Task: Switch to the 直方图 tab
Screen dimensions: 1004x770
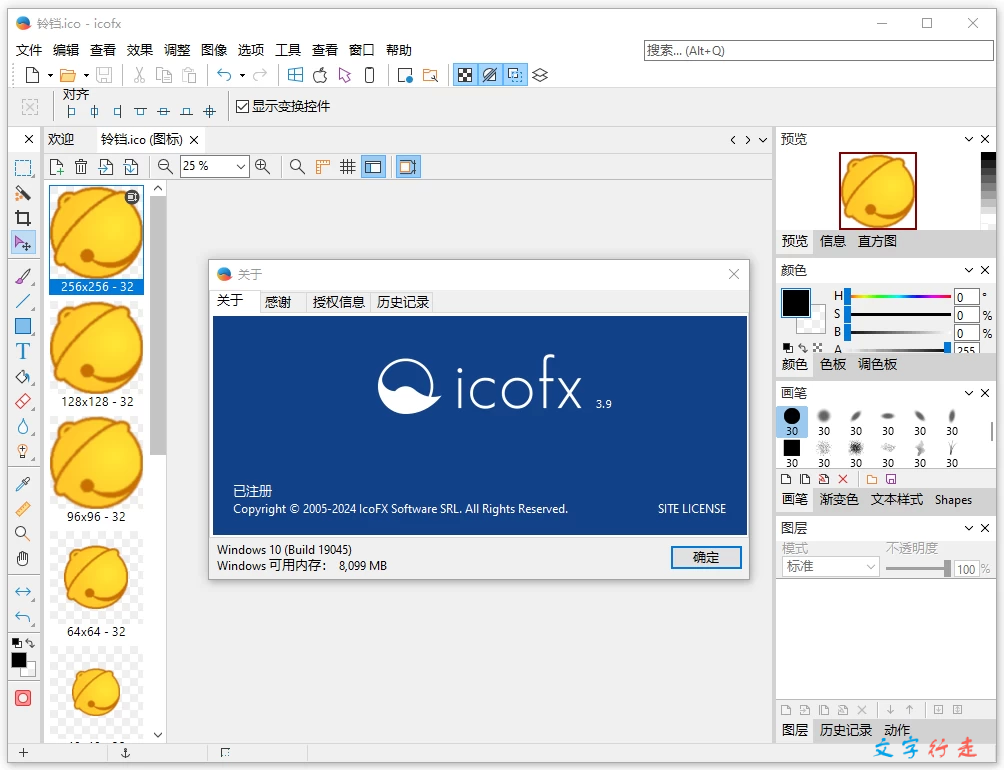Action: pyautogui.click(x=877, y=241)
